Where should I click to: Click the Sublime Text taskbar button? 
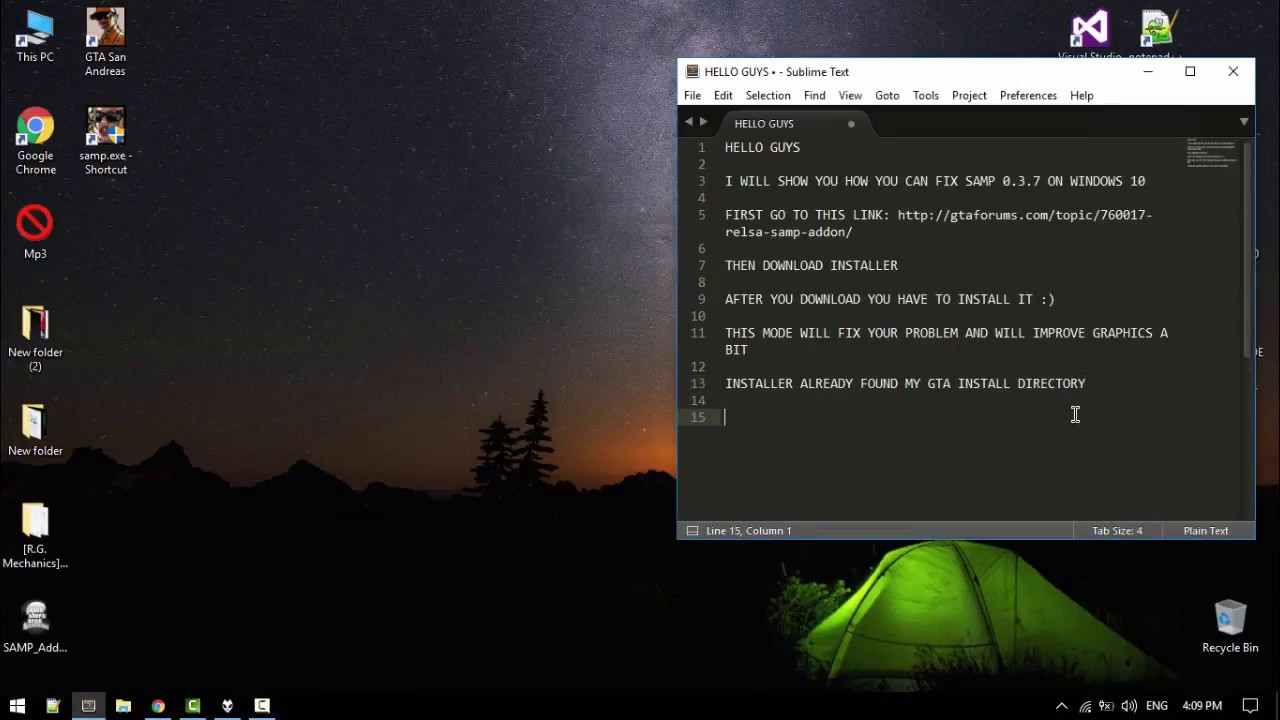point(88,705)
